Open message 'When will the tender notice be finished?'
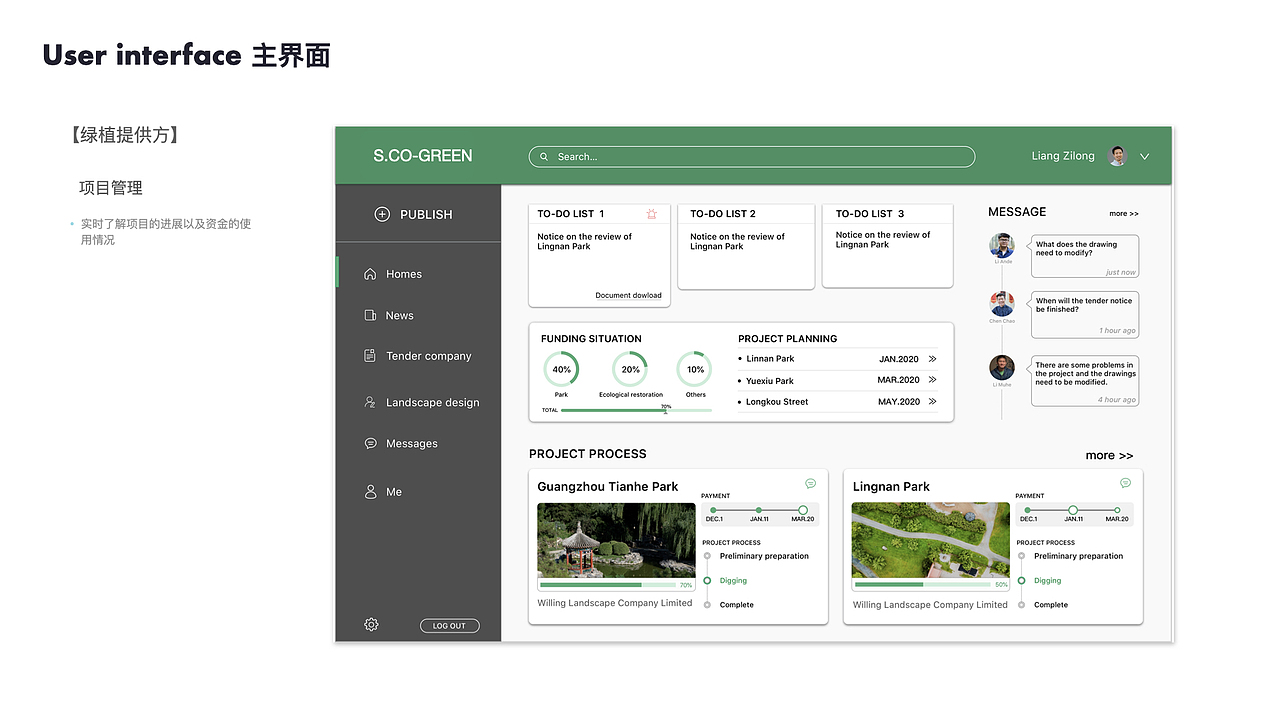Image resolution: width=1280 pixels, height=720 pixels. [1085, 314]
